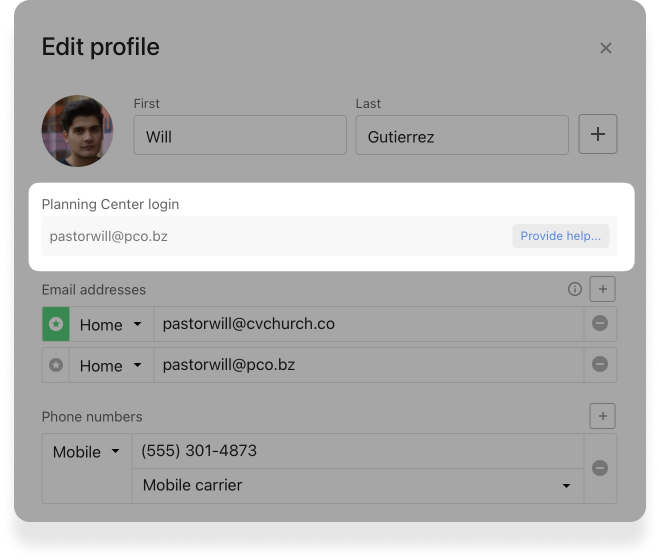Click the pastorwill@pco.bz email address field
Image resolution: width=660 pixels, height=560 pixels.
point(368,365)
